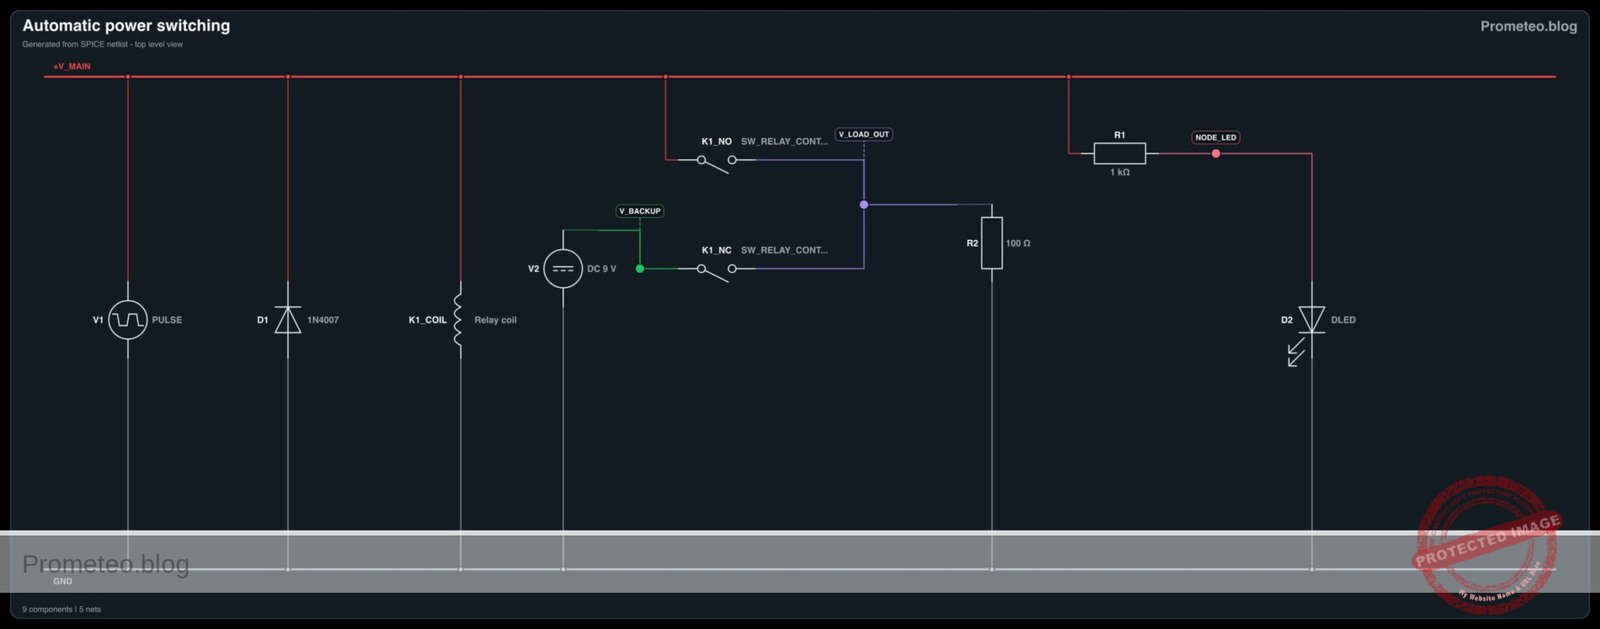Select the V1 pulse source symbol
Screen dimensions: 1600x629
tap(128, 320)
